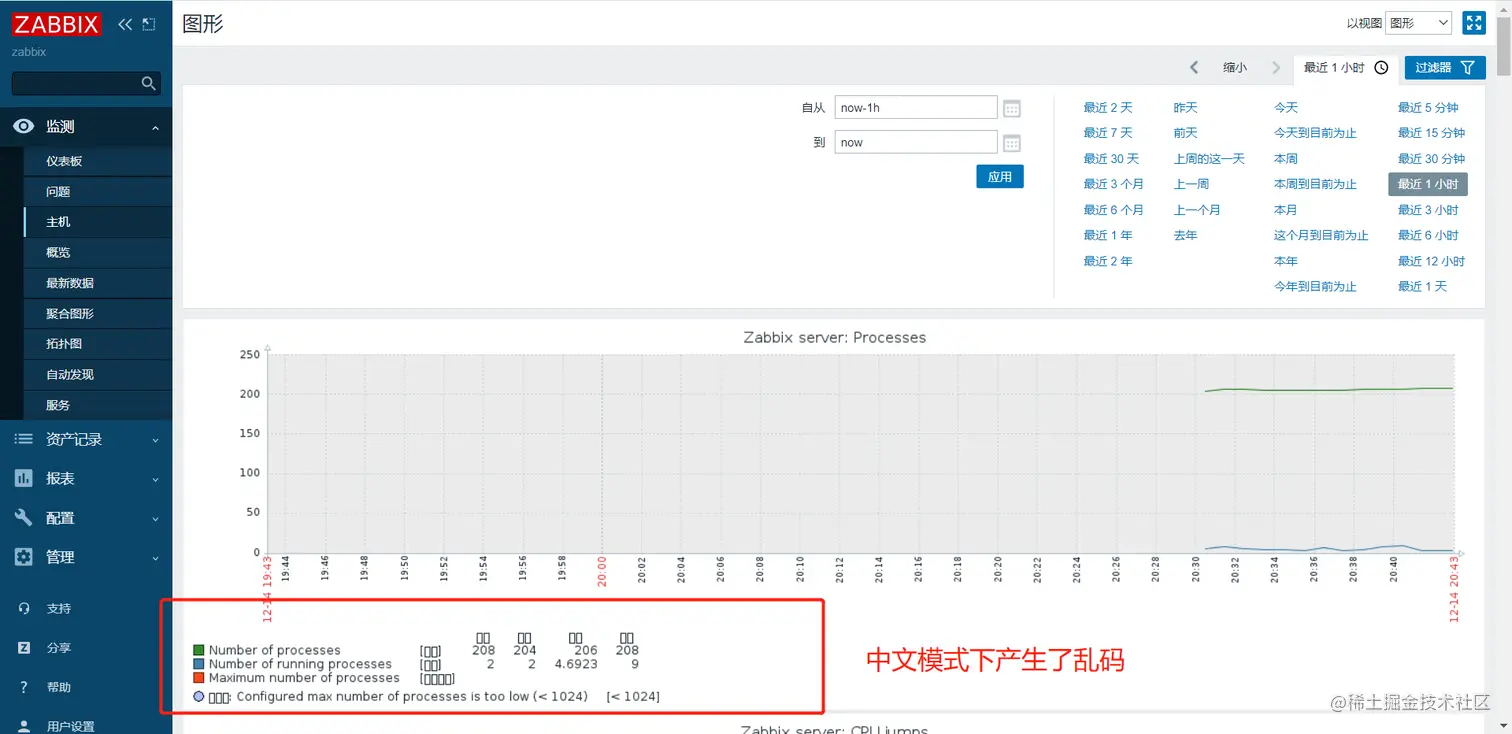Open the kiosk fullscreen mode icon
1512x734 pixels.
click(x=1473, y=23)
